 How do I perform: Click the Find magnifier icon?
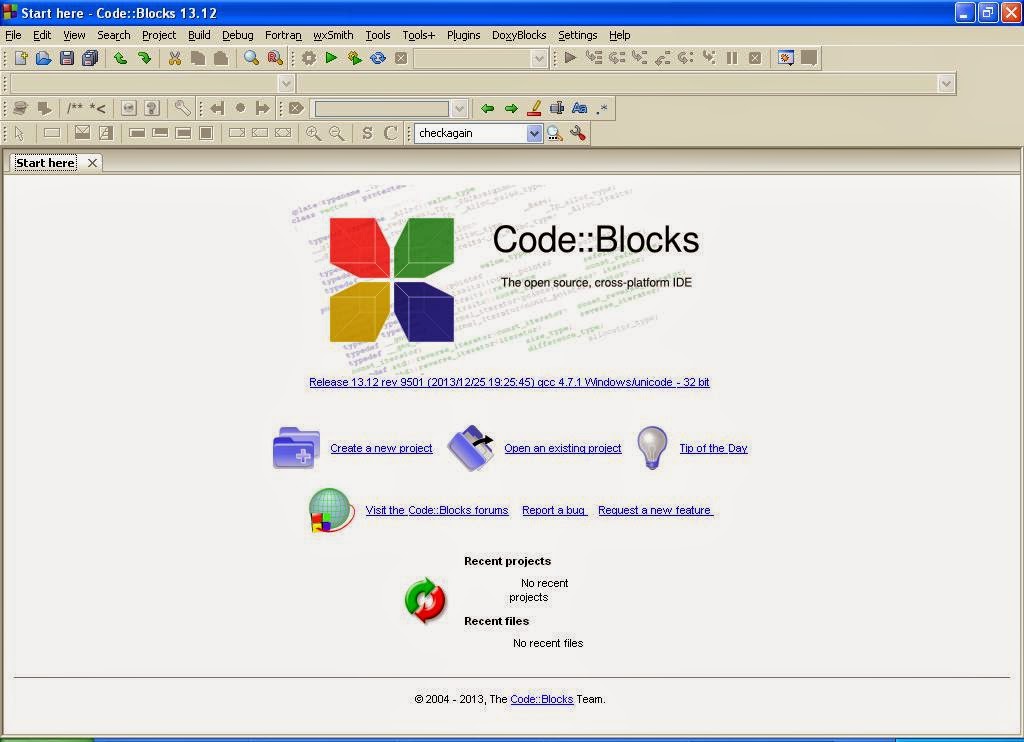click(251, 58)
